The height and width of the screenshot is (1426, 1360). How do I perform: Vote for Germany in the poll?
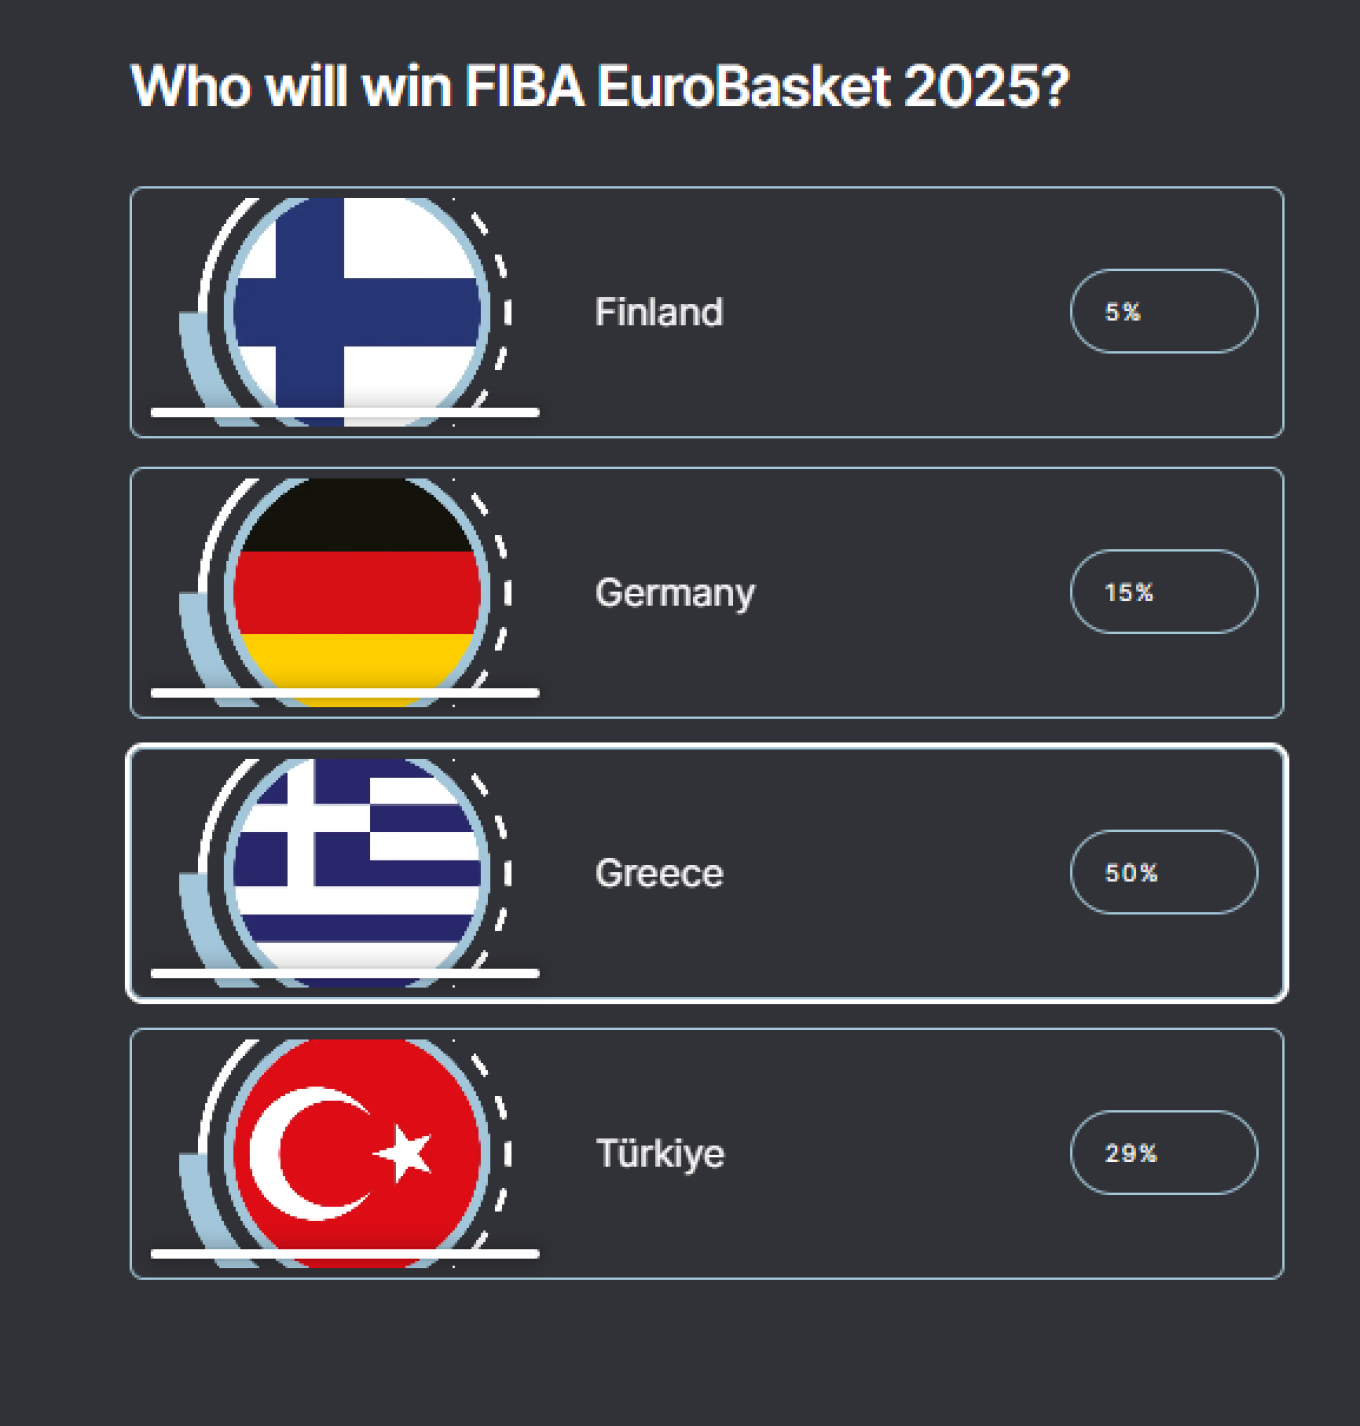coord(708,592)
